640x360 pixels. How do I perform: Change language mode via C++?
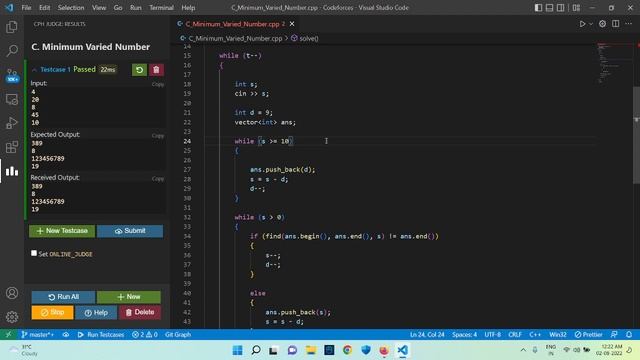coord(535,335)
